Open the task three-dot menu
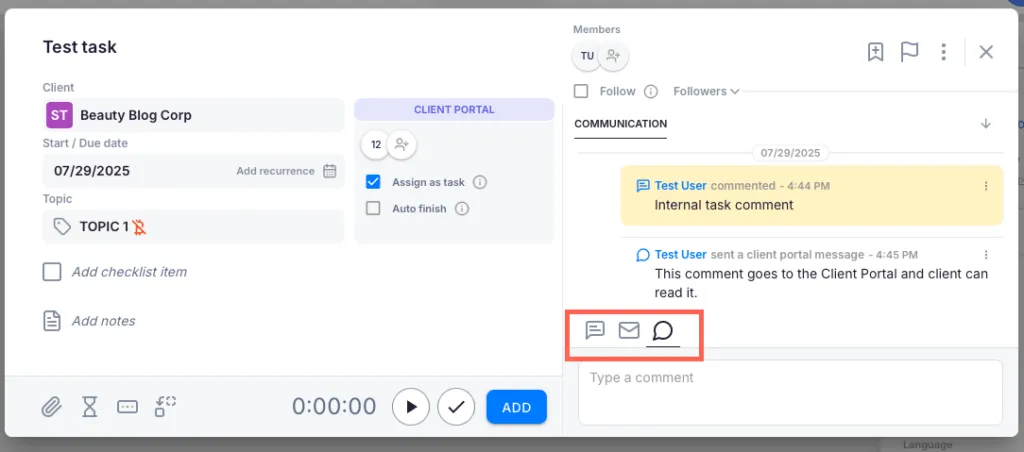Screen dimensions: 1024x452 pyautogui.click(x=943, y=52)
